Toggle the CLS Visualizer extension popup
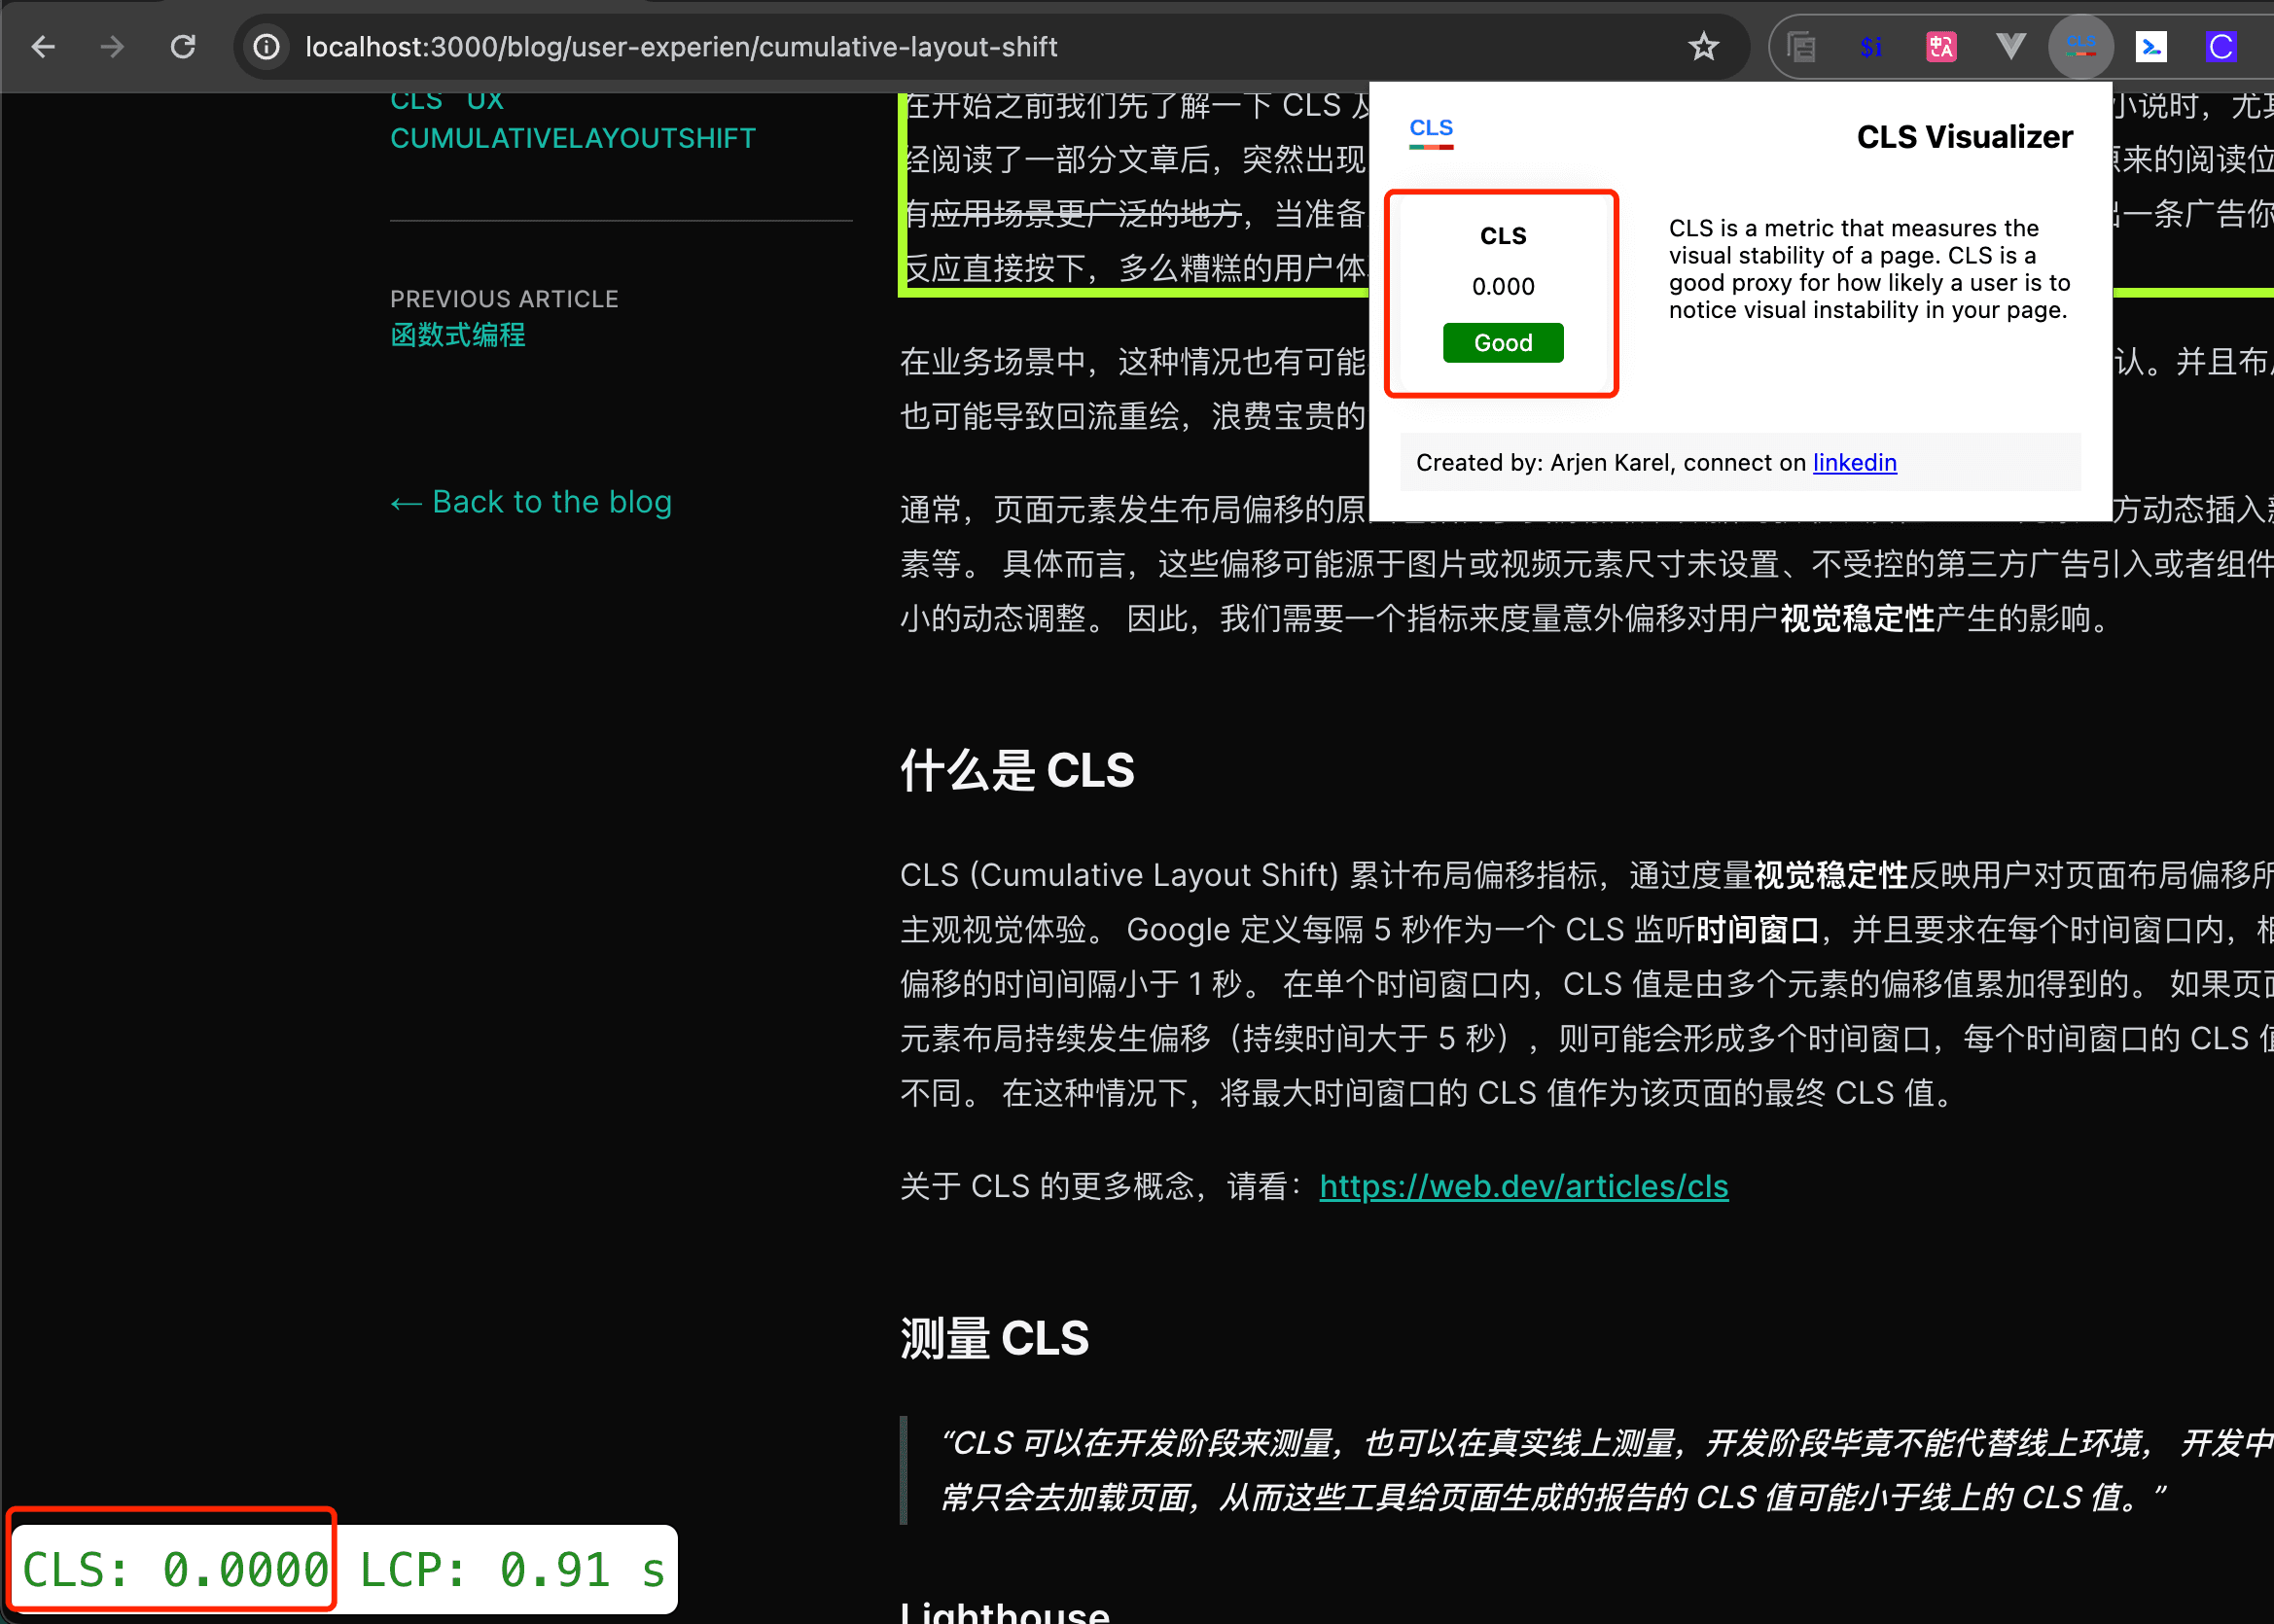This screenshot has width=2274, height=1624. 2081,47
